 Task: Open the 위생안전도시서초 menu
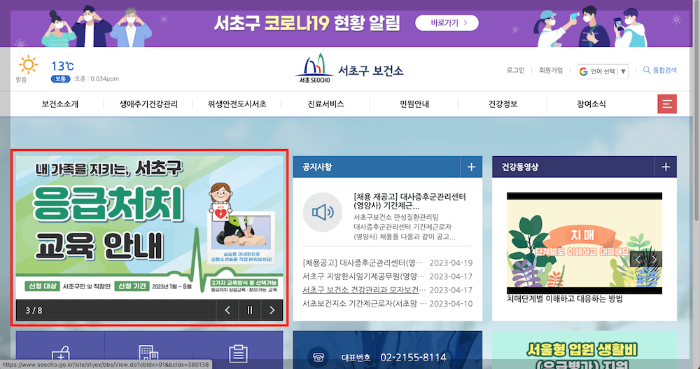237,104
